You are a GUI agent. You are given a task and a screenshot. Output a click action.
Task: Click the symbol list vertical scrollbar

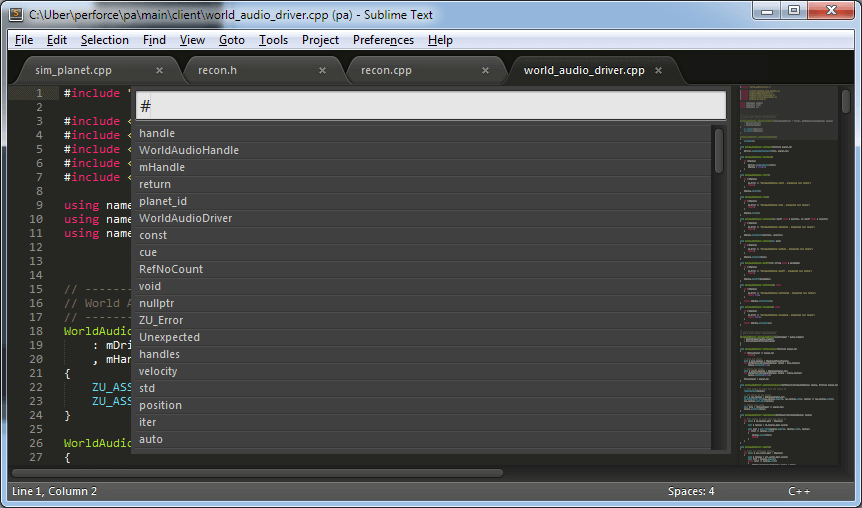click(718, 150)
